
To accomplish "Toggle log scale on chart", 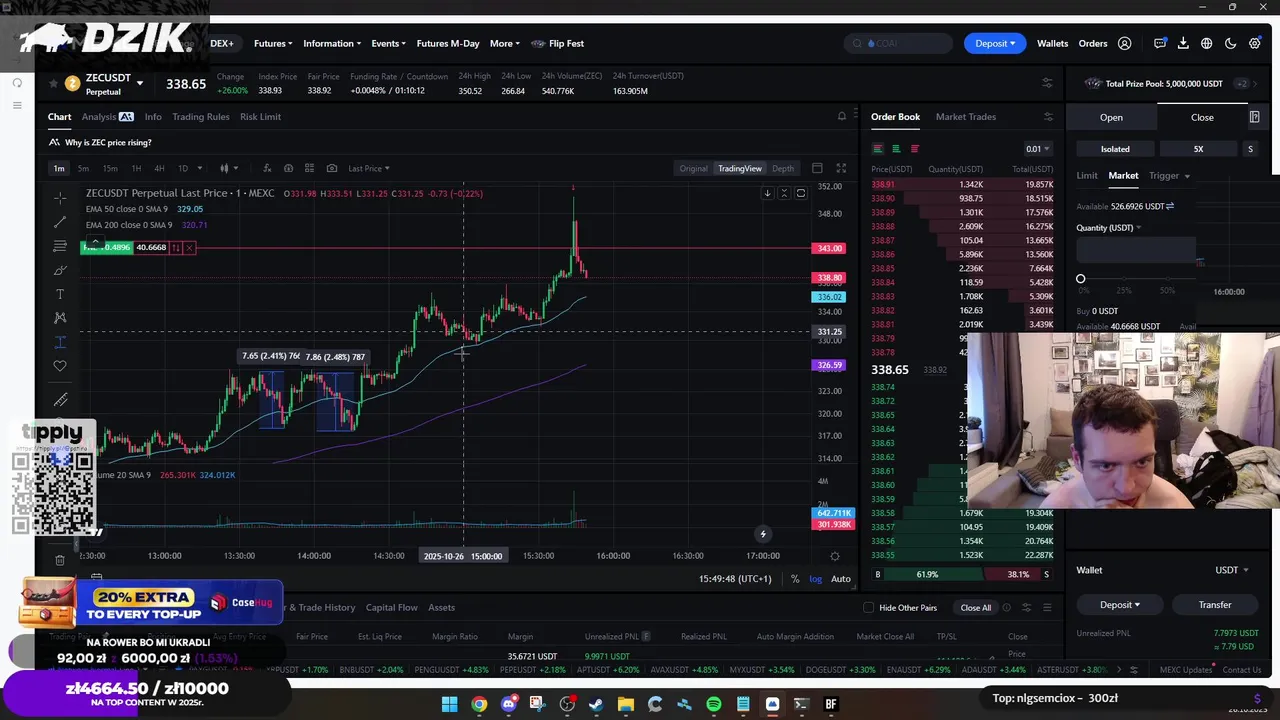I will click(815, 579).
